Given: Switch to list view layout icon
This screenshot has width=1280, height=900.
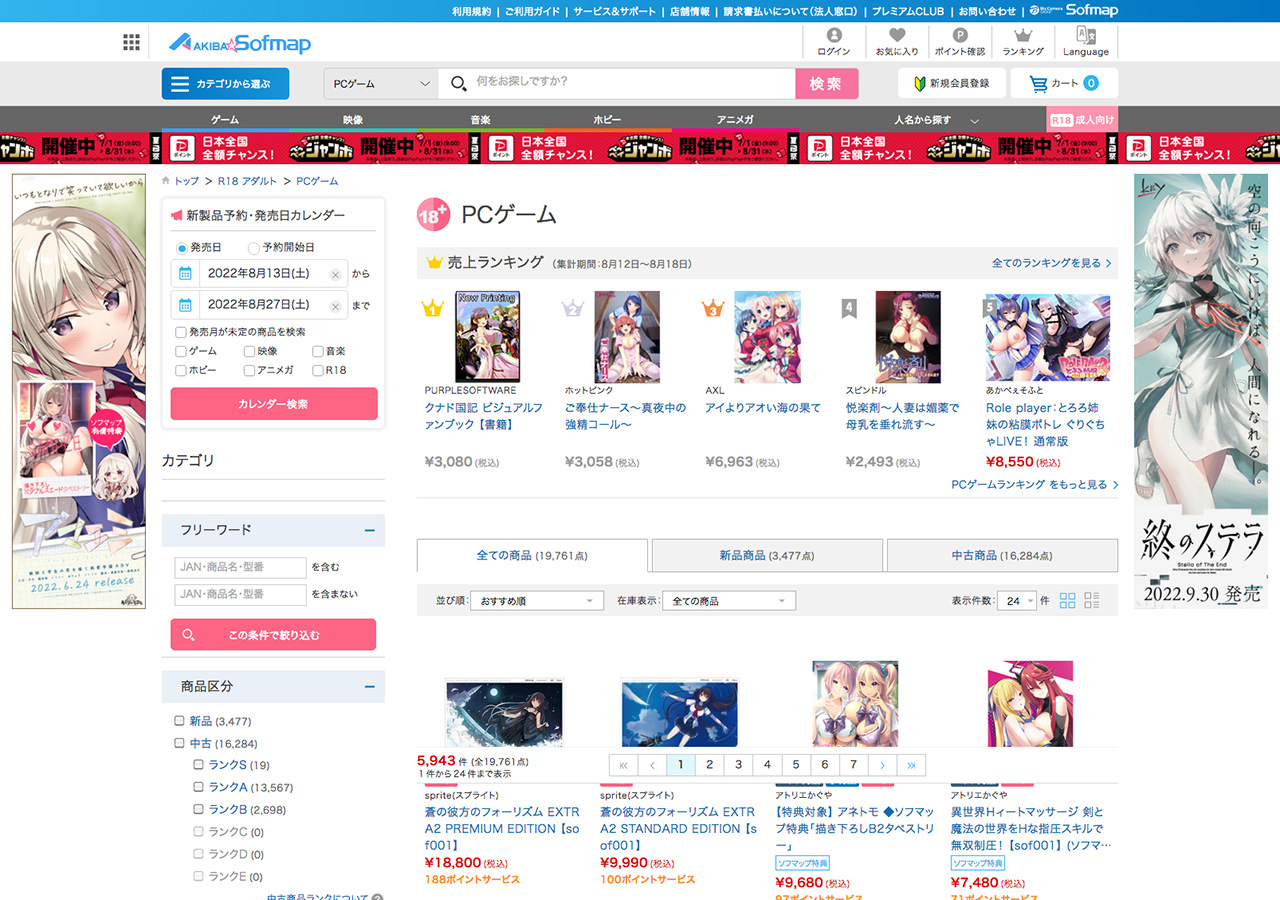Looking at the screenshot, I should 1092,601.
